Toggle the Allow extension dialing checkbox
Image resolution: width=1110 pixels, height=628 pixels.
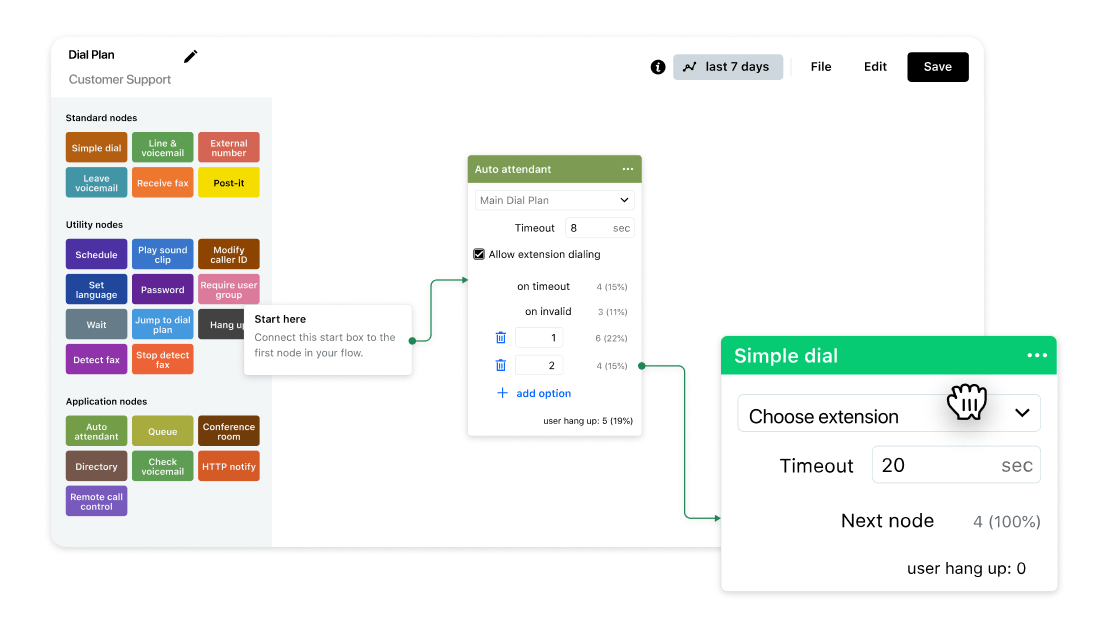click(x=479, y=254)
